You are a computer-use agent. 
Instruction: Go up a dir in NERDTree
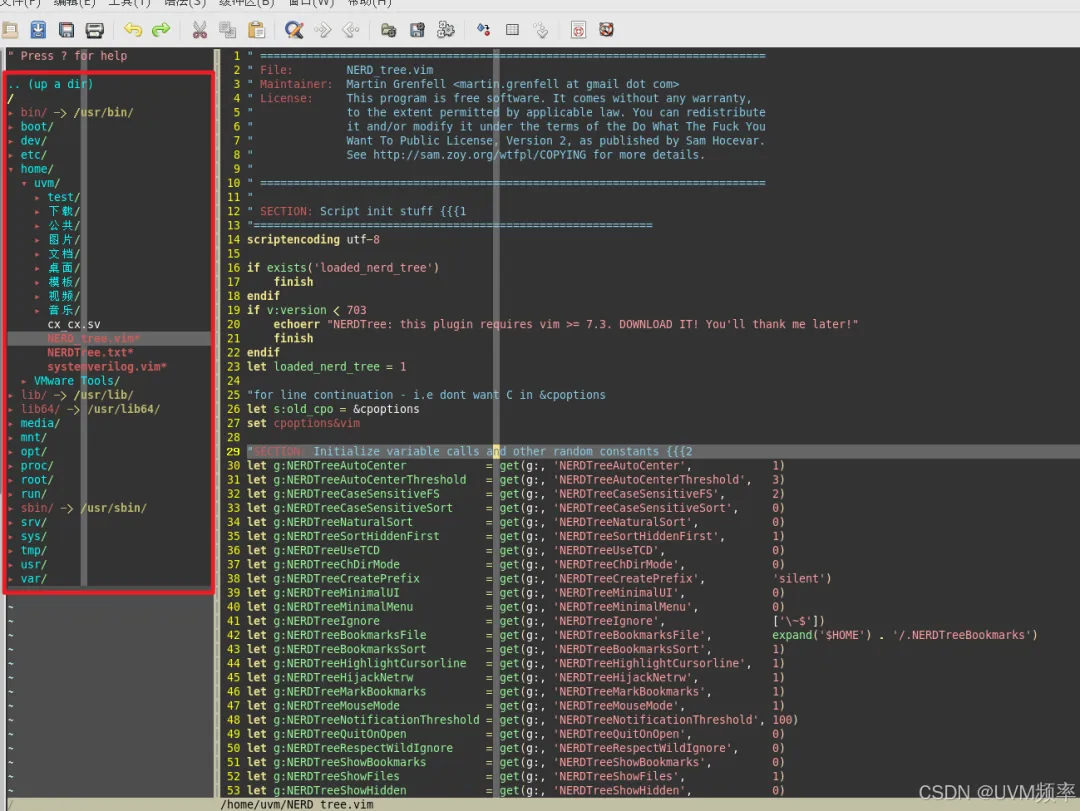click(x=50, y=84)
